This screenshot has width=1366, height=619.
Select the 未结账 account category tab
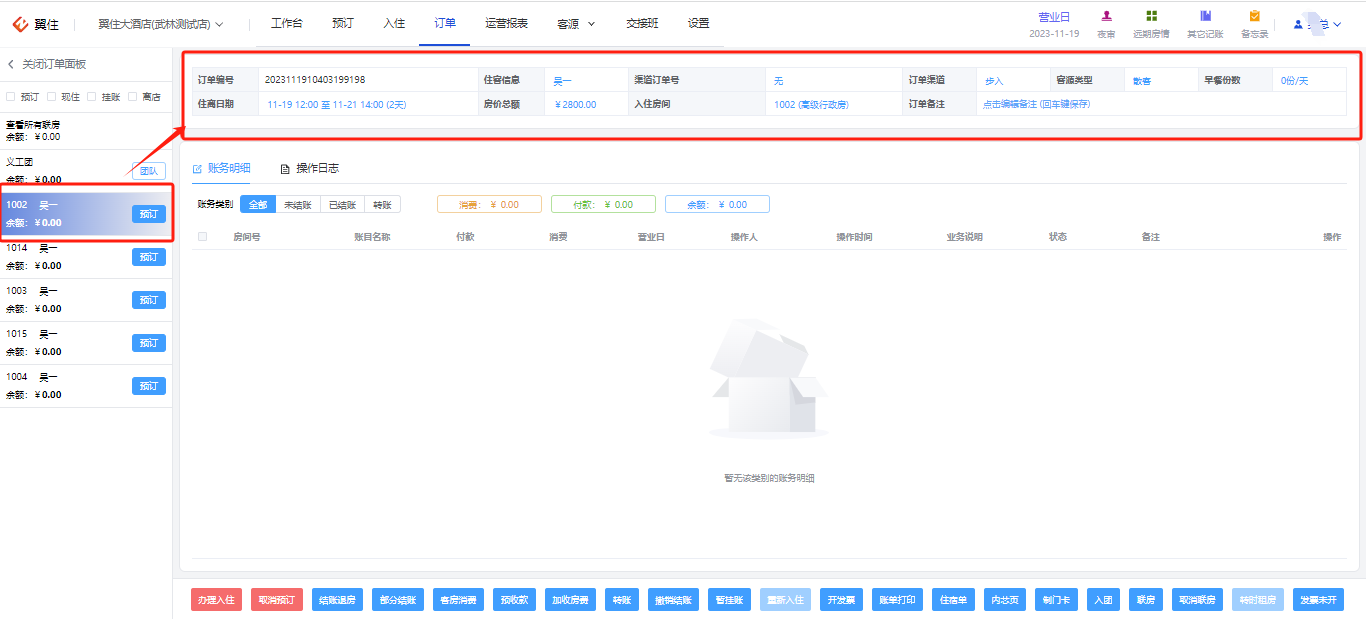297,204
